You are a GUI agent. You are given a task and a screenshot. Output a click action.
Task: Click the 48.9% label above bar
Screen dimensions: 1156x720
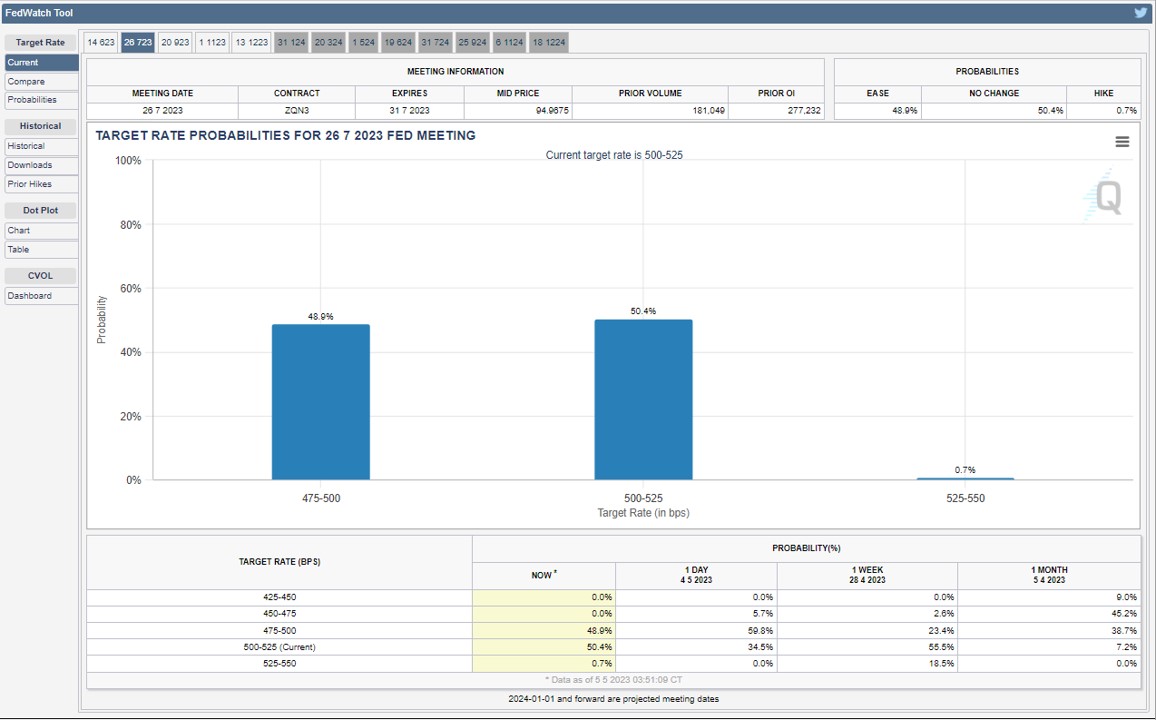point(321,316)
